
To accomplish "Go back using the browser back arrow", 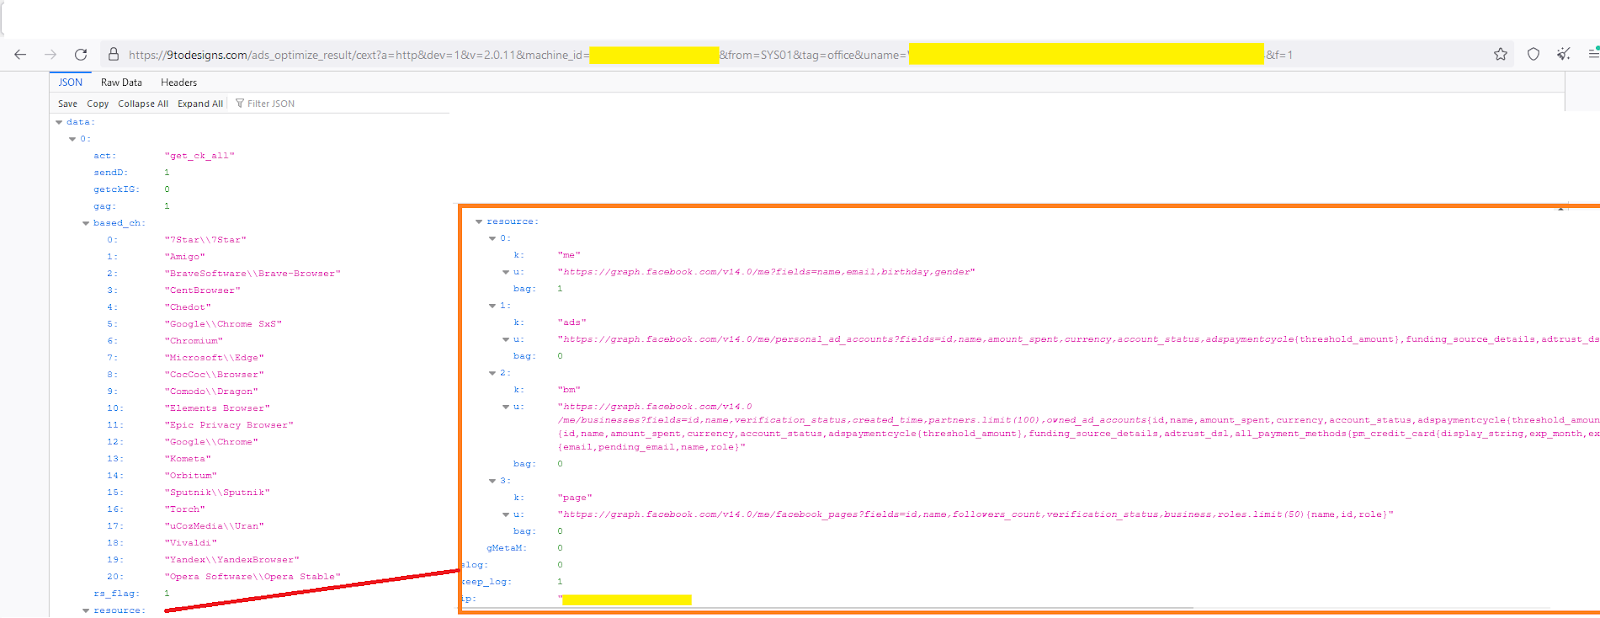I will [20, 54].
